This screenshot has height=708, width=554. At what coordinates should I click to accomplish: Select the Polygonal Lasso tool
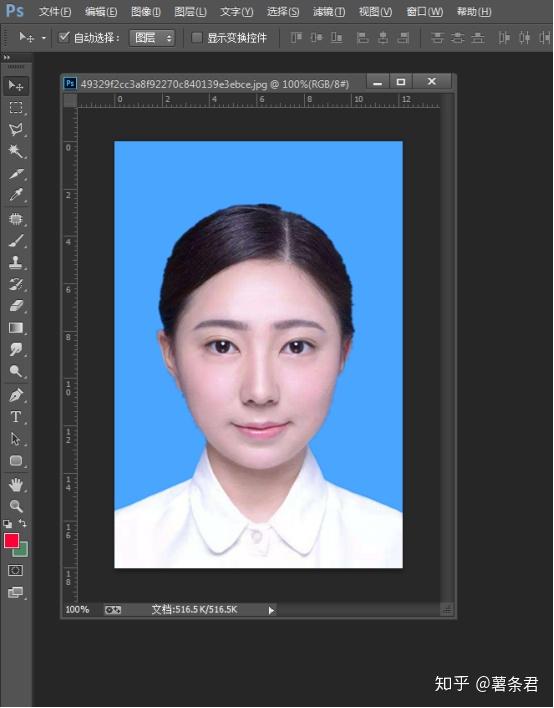tap(16, 130)
